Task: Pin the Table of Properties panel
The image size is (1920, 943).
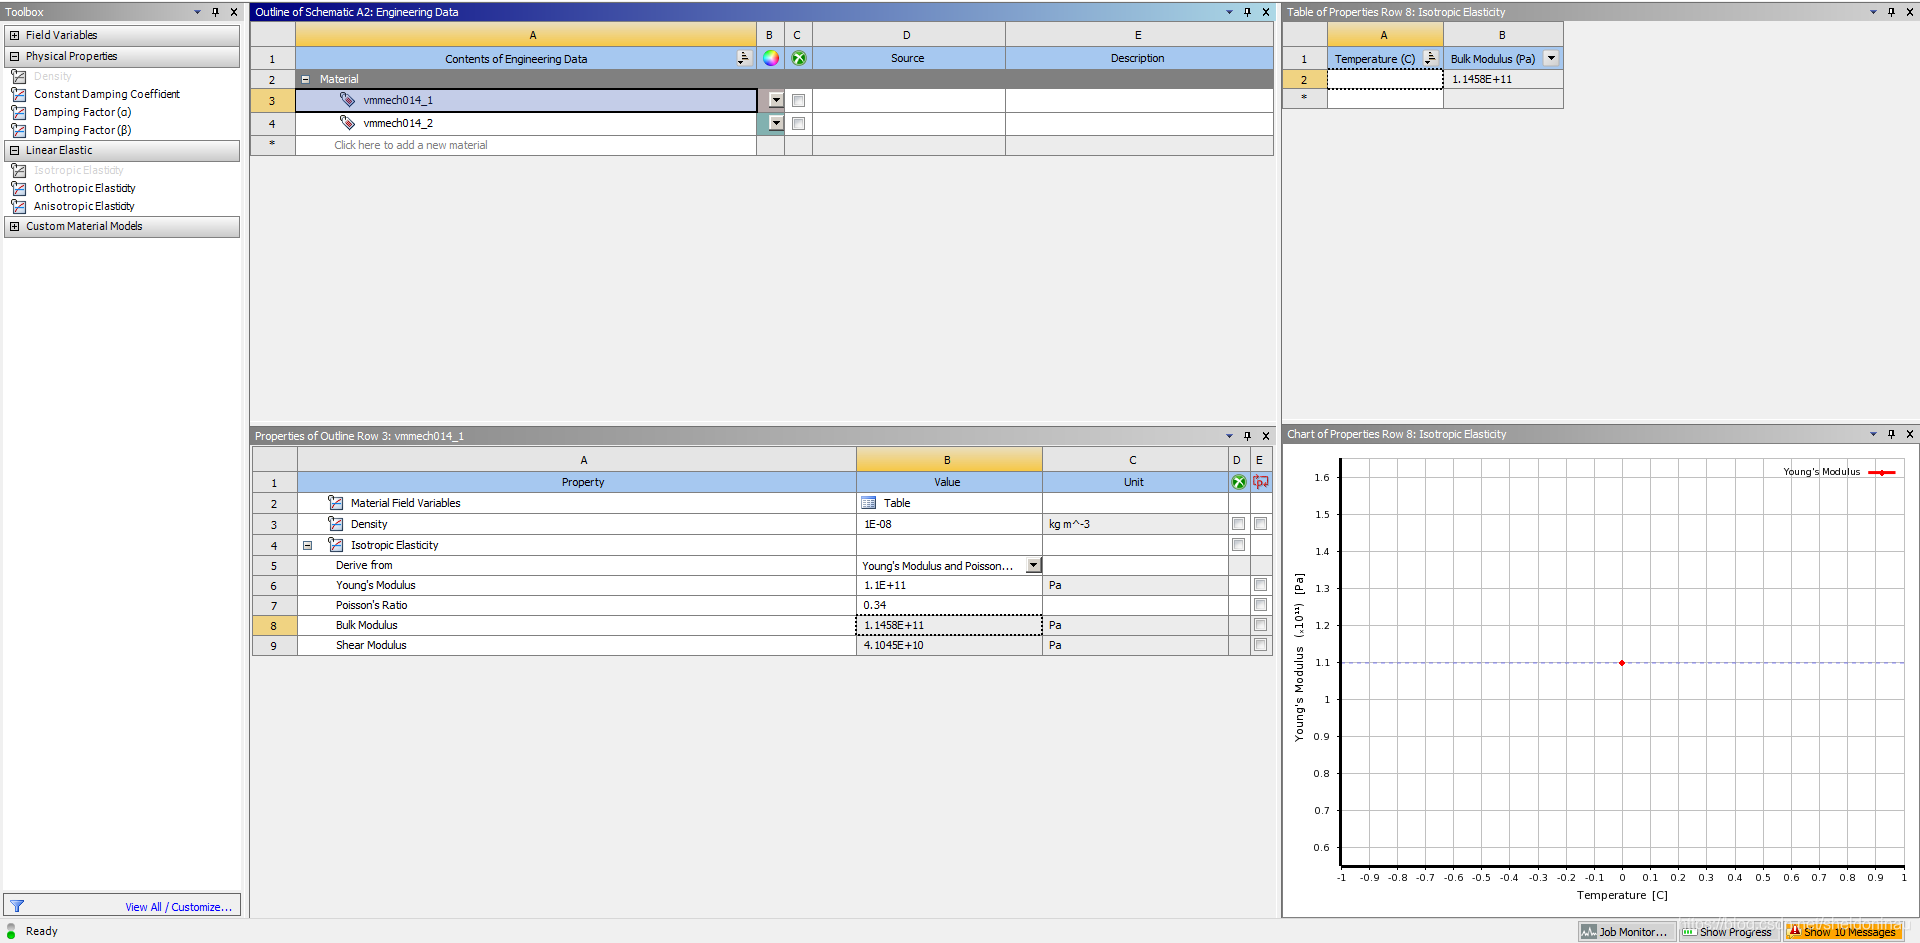Action: pyautogui.click(x=1891, y=12)
